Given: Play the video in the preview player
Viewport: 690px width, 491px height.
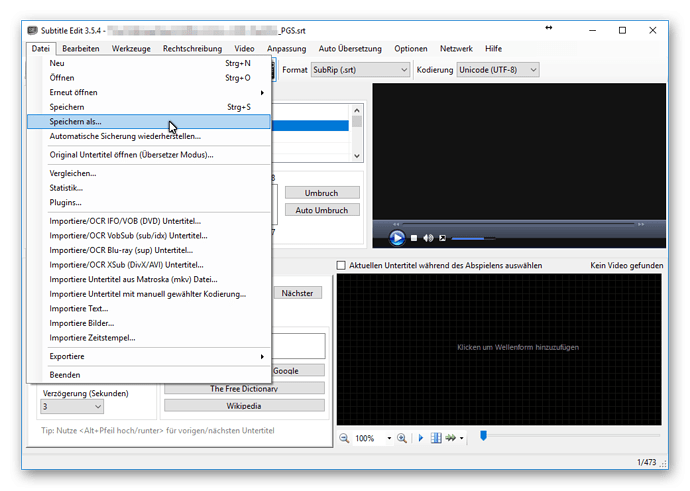Looking at the screenshot, I should [396, 238].
